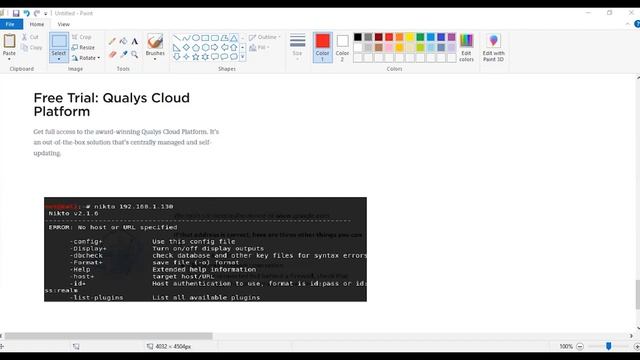Choose the yellow color swatch

click(x=410, y=37)
